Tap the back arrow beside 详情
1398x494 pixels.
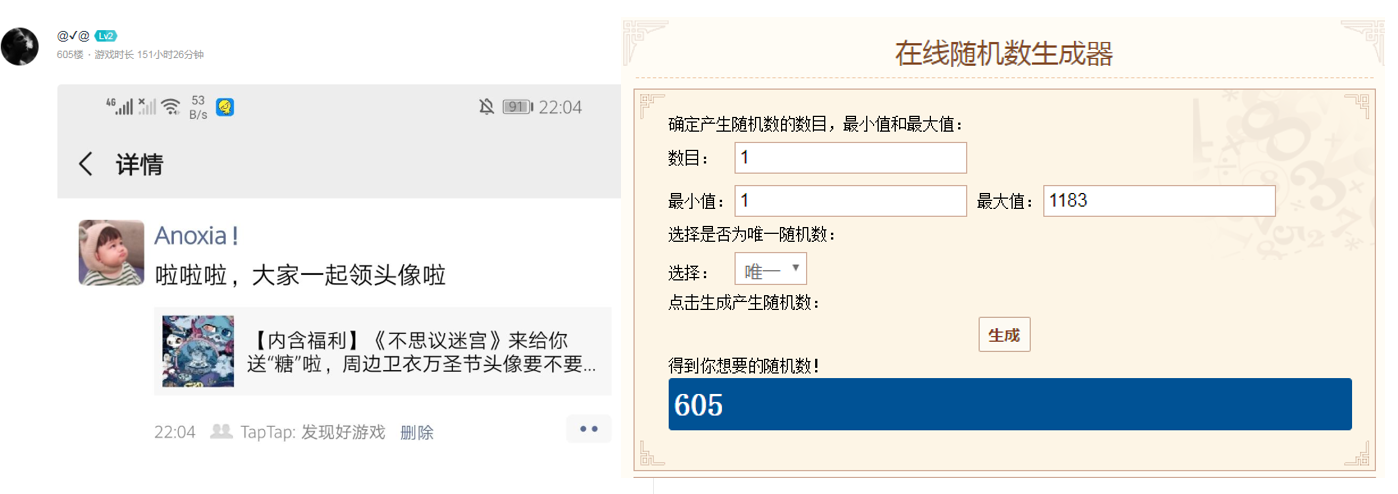[x=86, y=164]
